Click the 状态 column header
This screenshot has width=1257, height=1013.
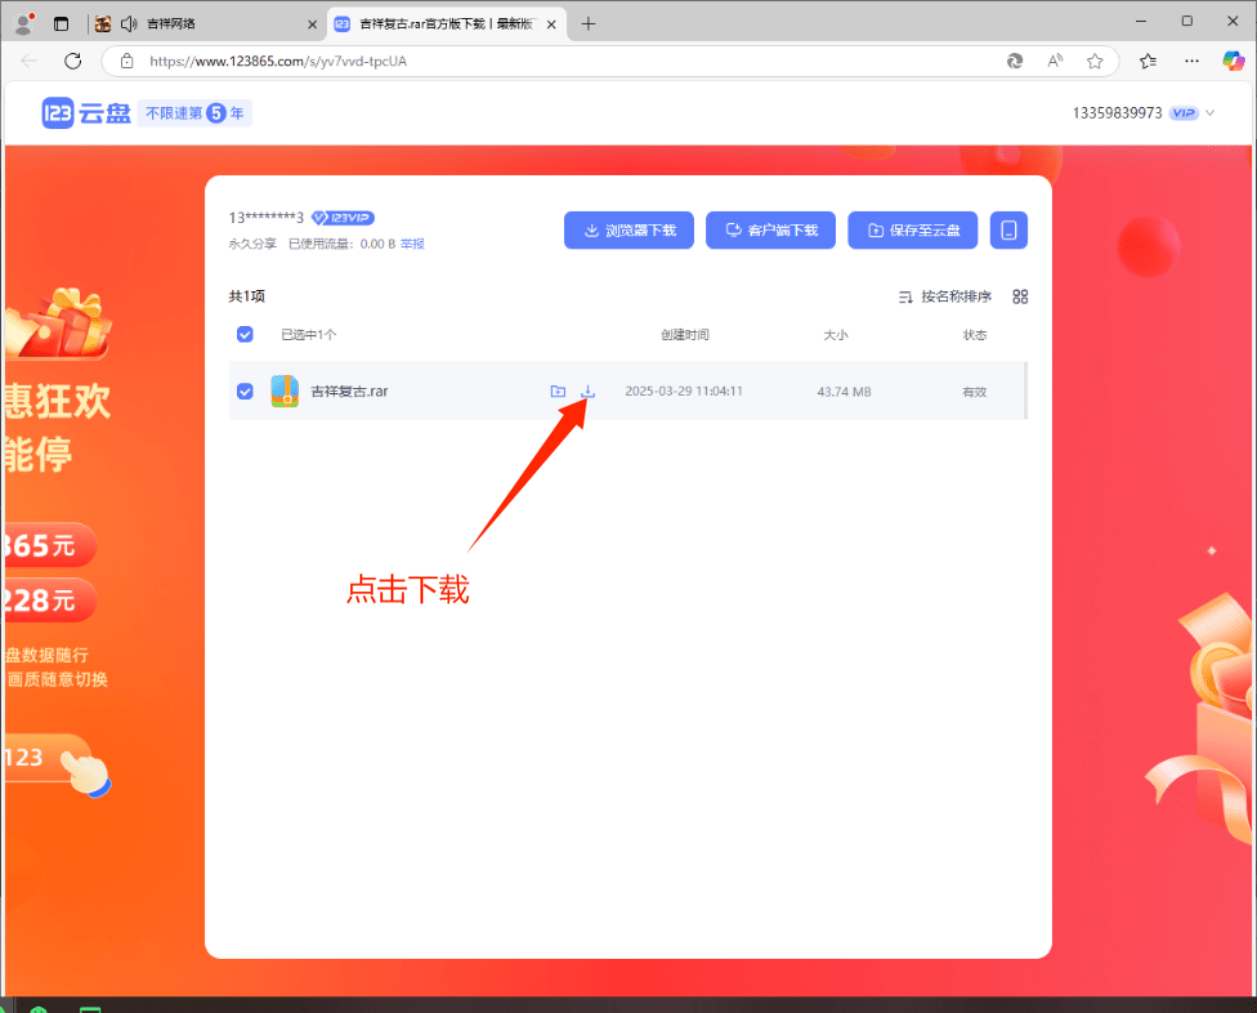coord(975,335)
